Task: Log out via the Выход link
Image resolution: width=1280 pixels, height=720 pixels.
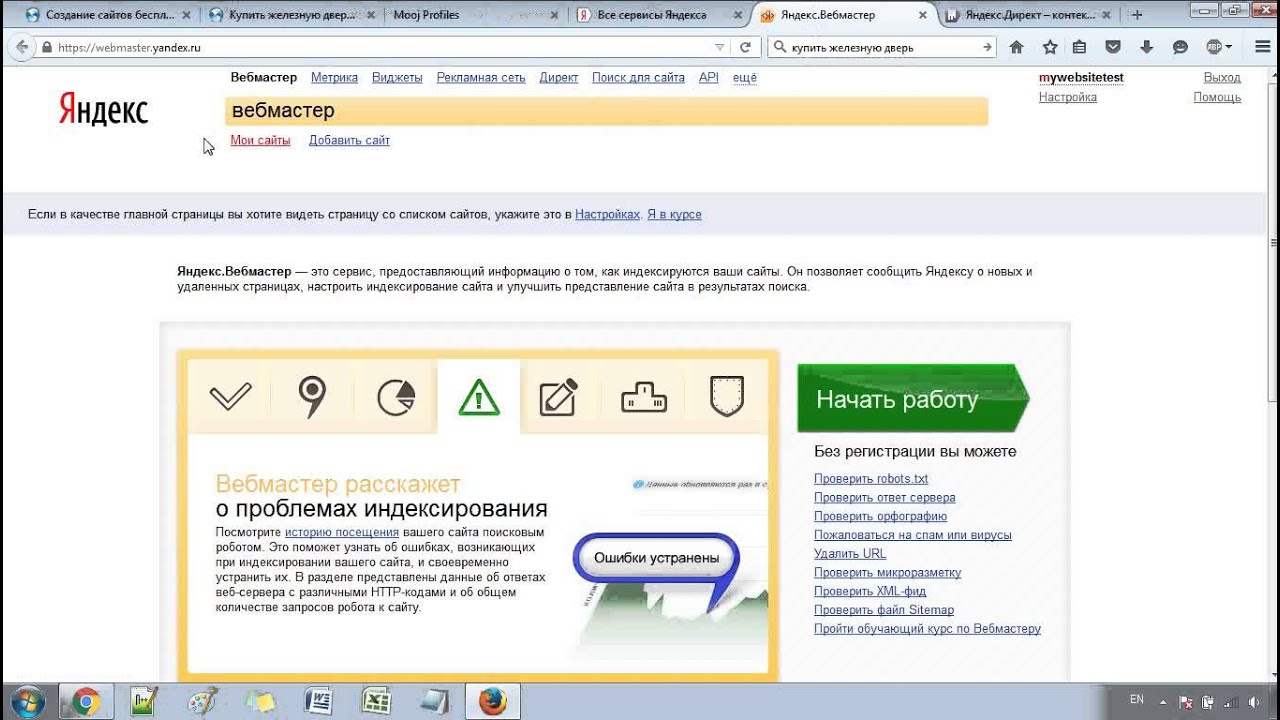Action: (x=1222, y=77)
